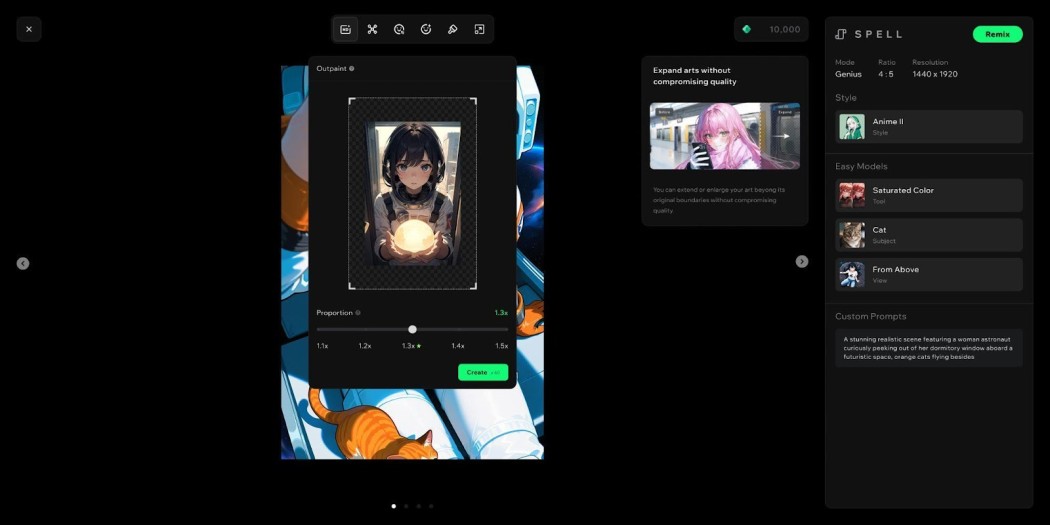Click the Saturated Color thumbnail
The height and width of the screenshot is (525, 1050).
(x=852, y=196)
